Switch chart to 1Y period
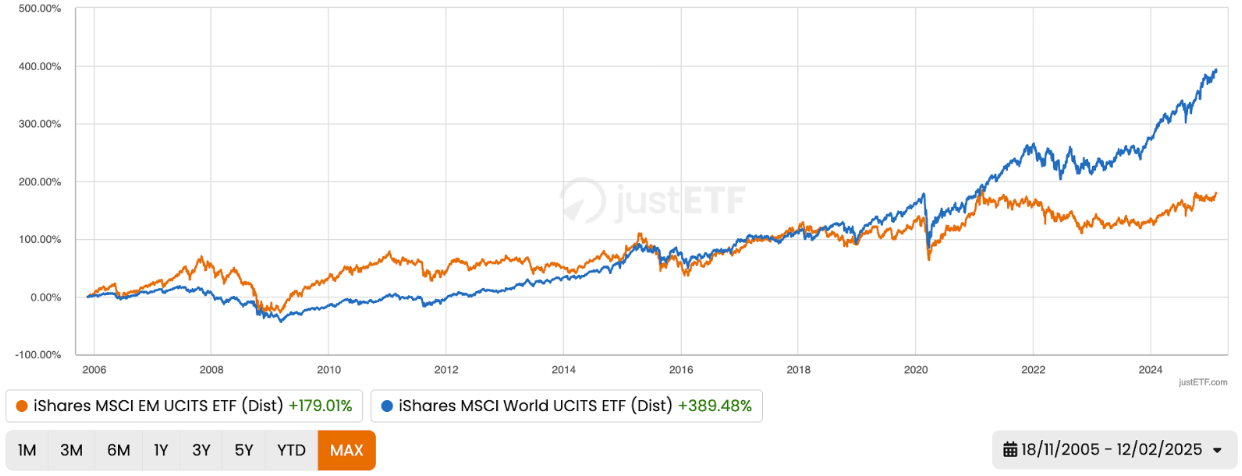 click(x=161, y=450)
